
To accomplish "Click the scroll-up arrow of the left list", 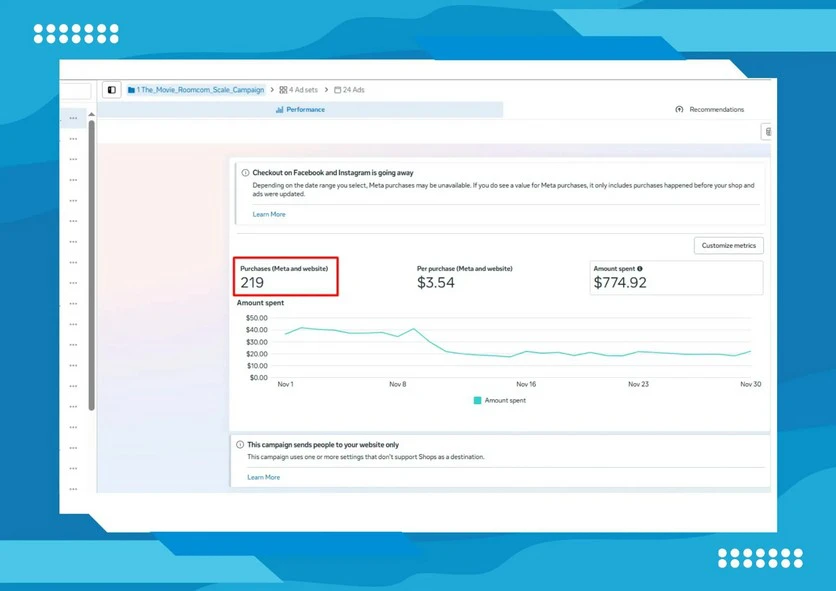I will [92, 115].
